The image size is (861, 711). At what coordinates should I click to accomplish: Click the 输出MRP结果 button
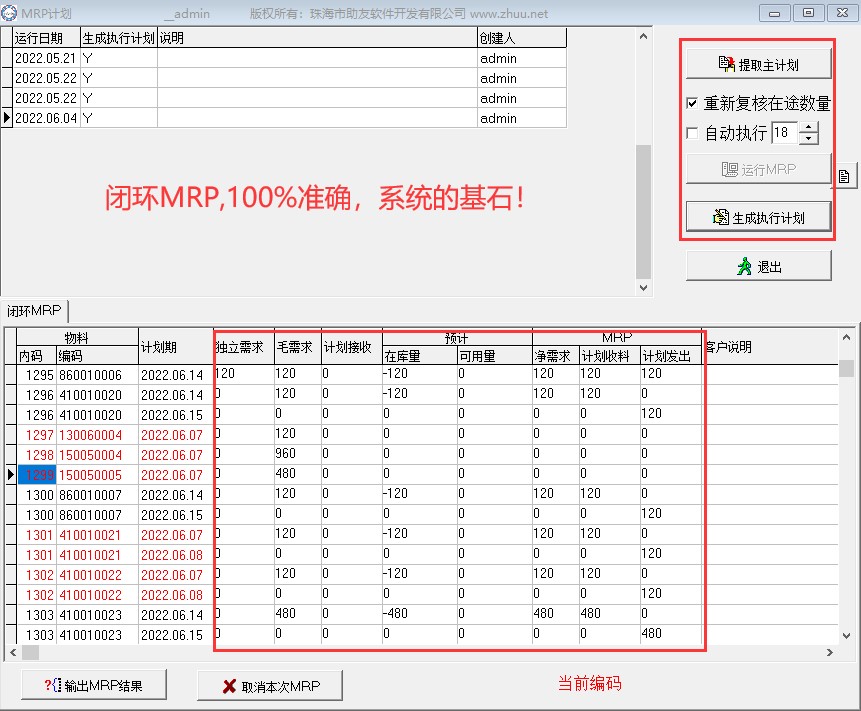pyautogui.click(x=93, y=685)
